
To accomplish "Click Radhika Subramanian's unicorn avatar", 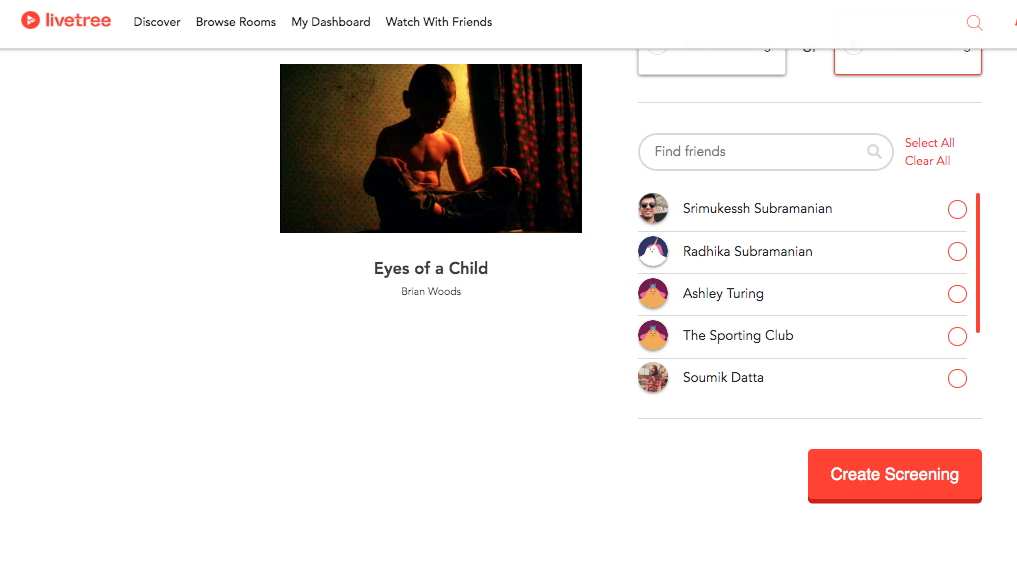I will (653, 251).
